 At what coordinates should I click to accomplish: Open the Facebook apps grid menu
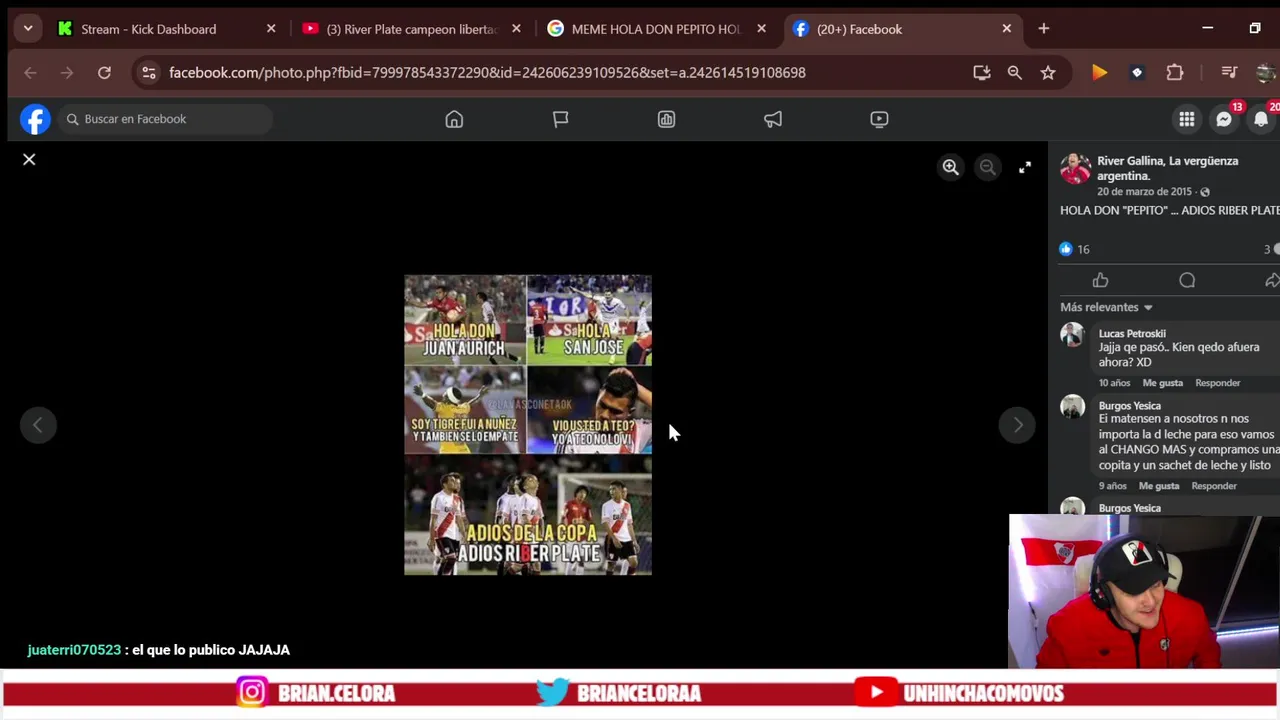[1186, 119]
